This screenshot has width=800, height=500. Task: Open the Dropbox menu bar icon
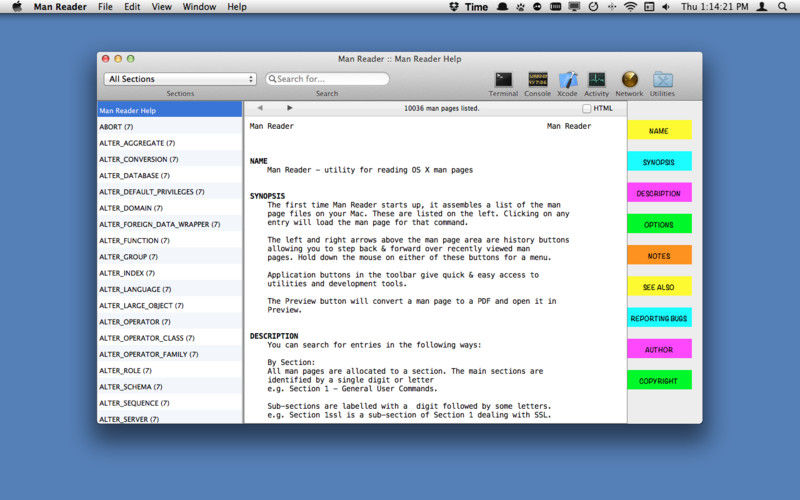pos(454,7)
